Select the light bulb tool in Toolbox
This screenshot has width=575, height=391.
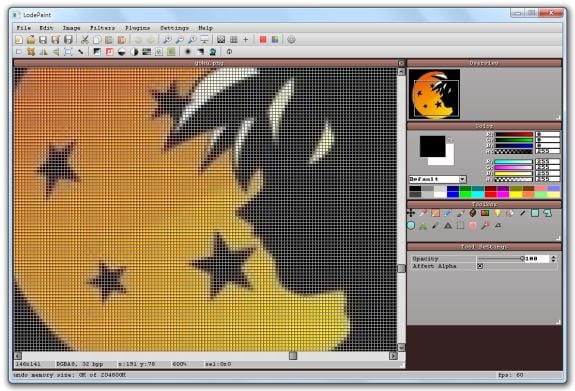pyautogui.click(x=498, y=213)
